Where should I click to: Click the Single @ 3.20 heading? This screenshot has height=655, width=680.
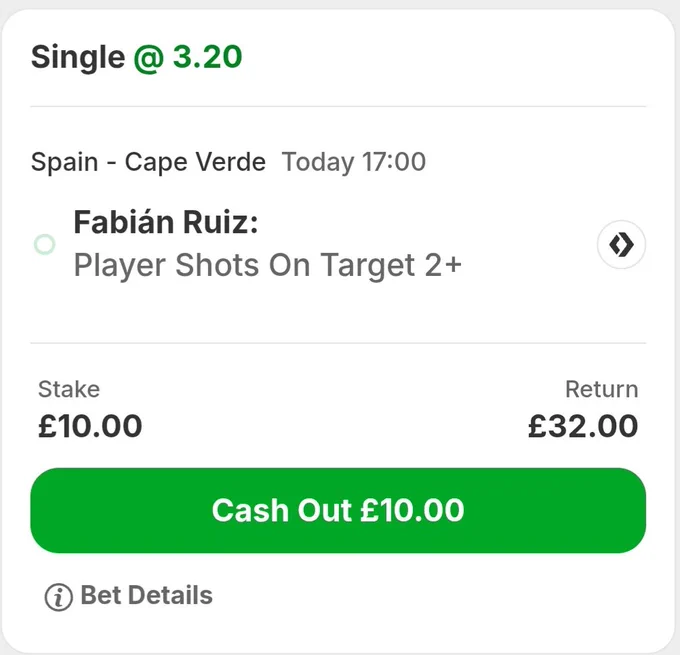(136, 57)
